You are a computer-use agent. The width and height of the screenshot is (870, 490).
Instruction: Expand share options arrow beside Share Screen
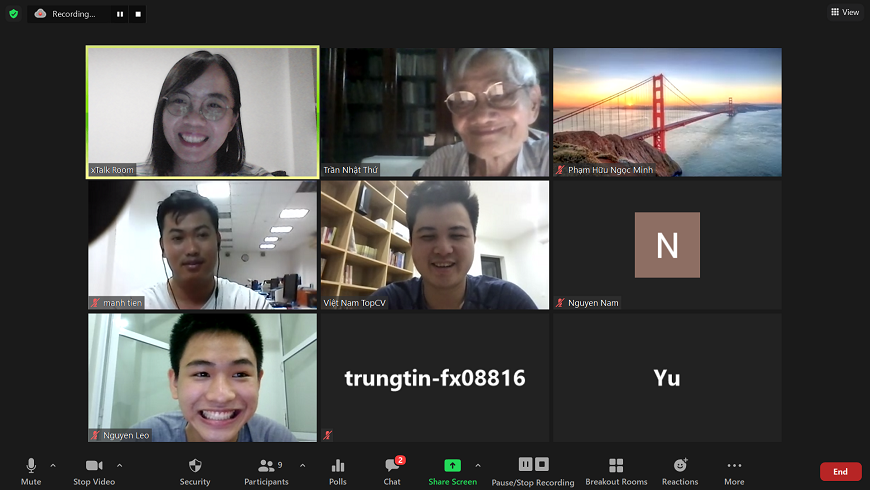click(478, 465)
